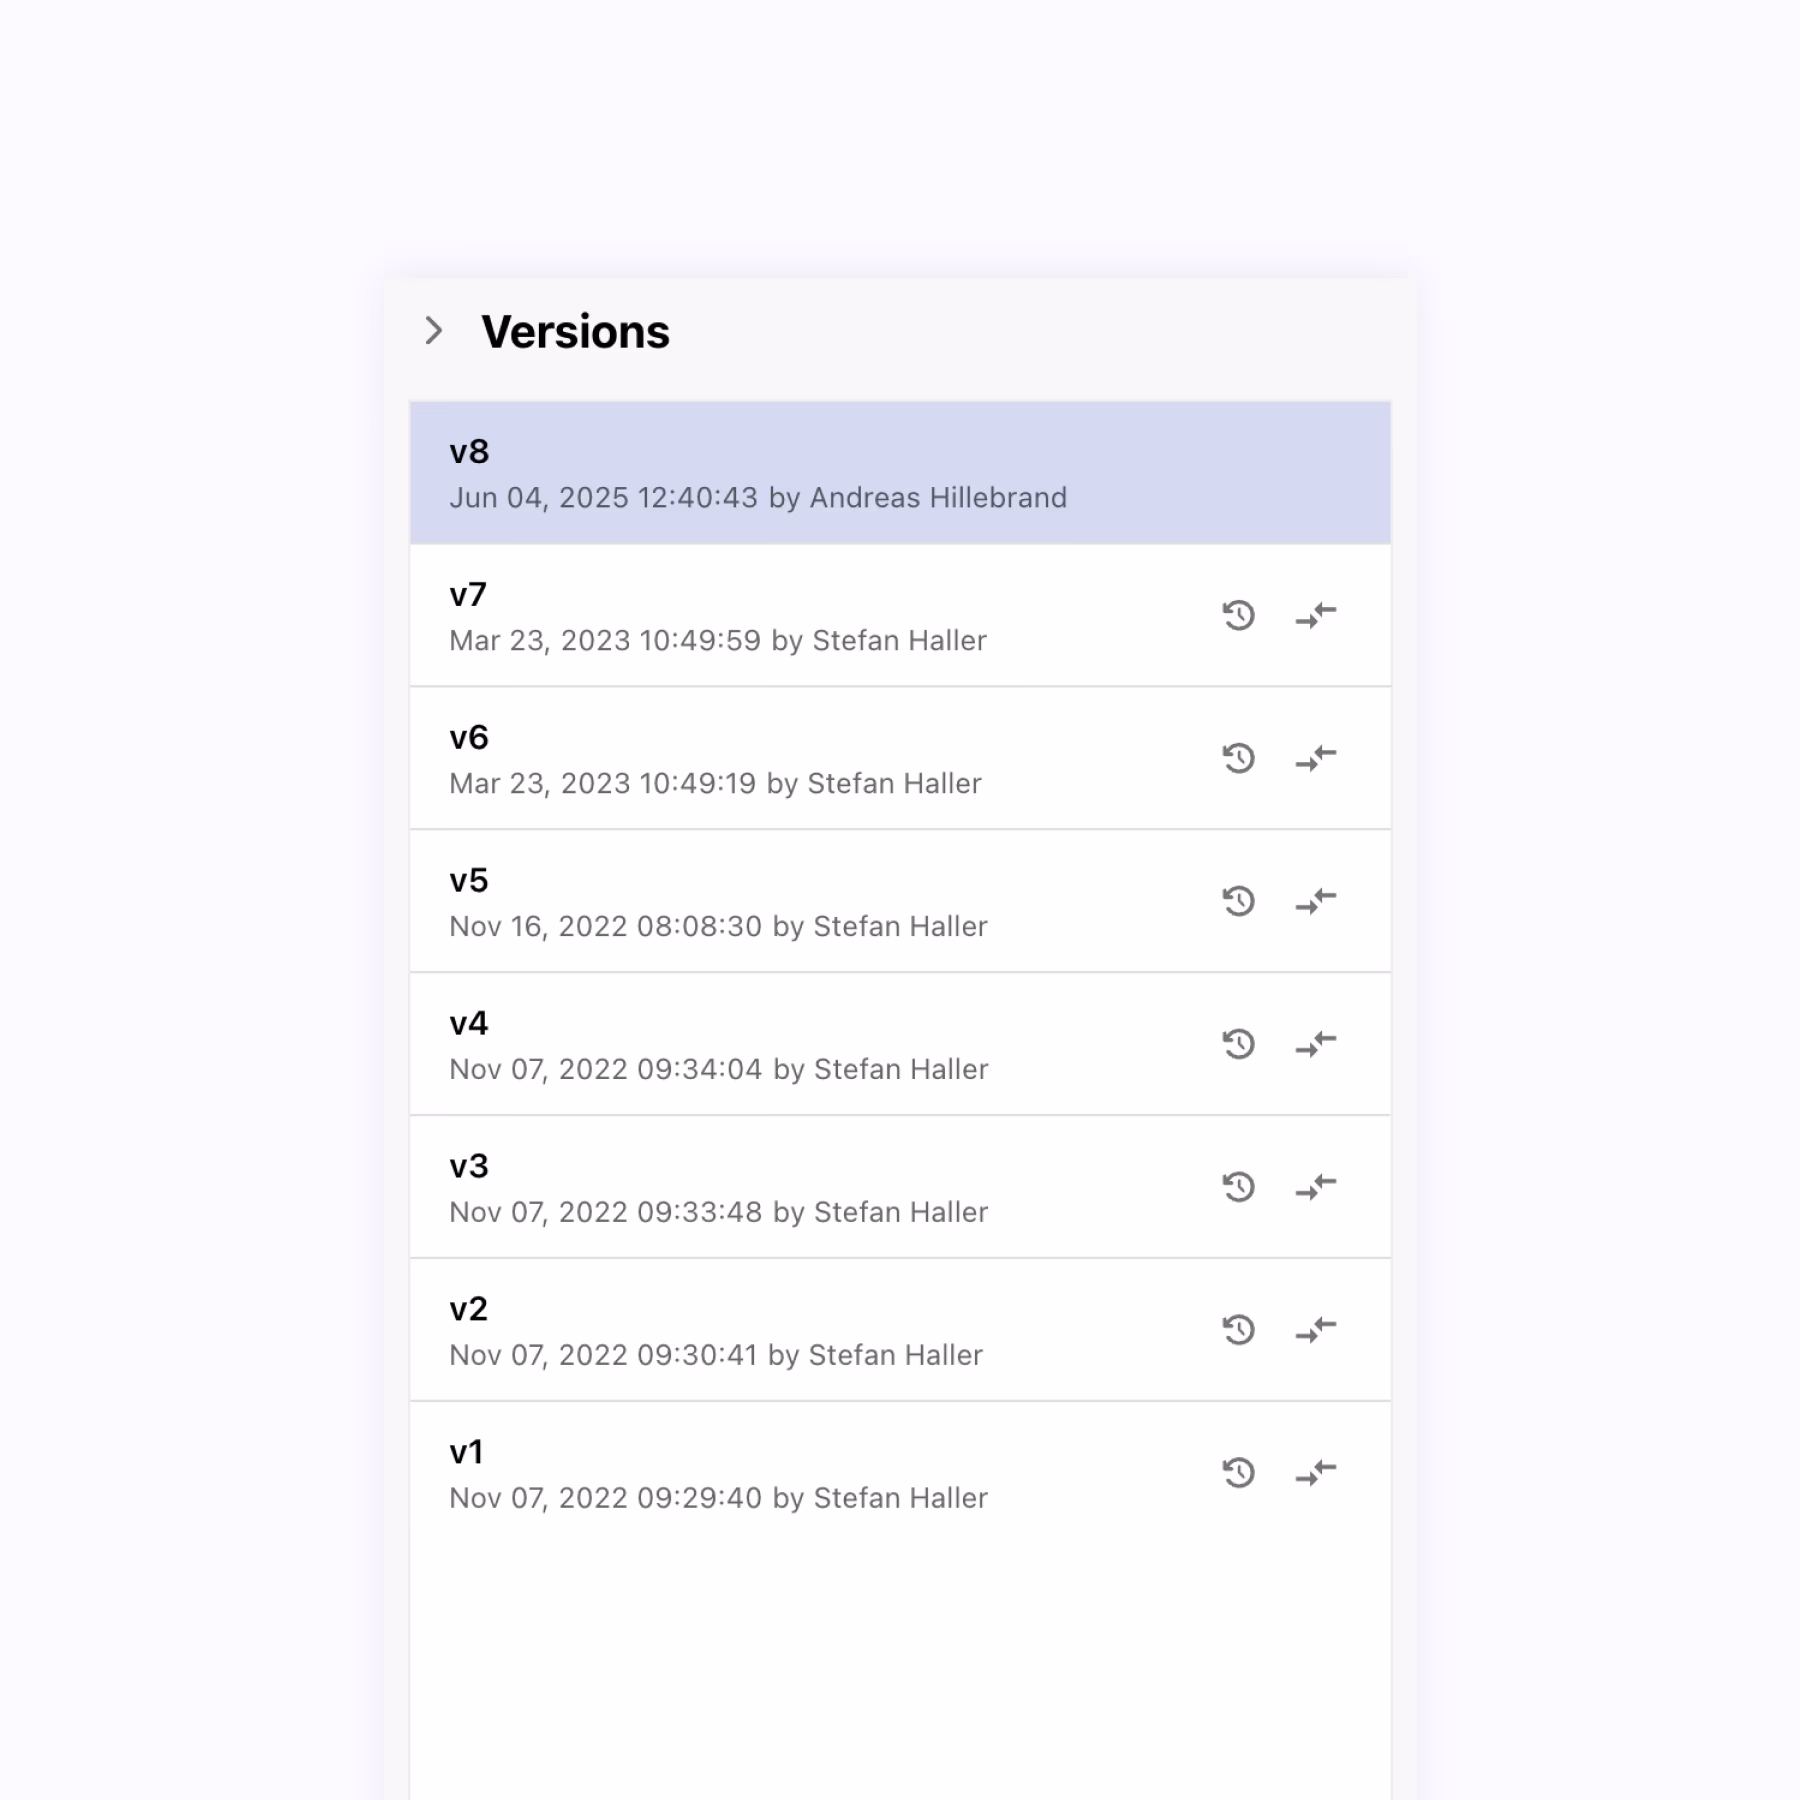
Task: Compare version v6 with current
Action: 1316,758
